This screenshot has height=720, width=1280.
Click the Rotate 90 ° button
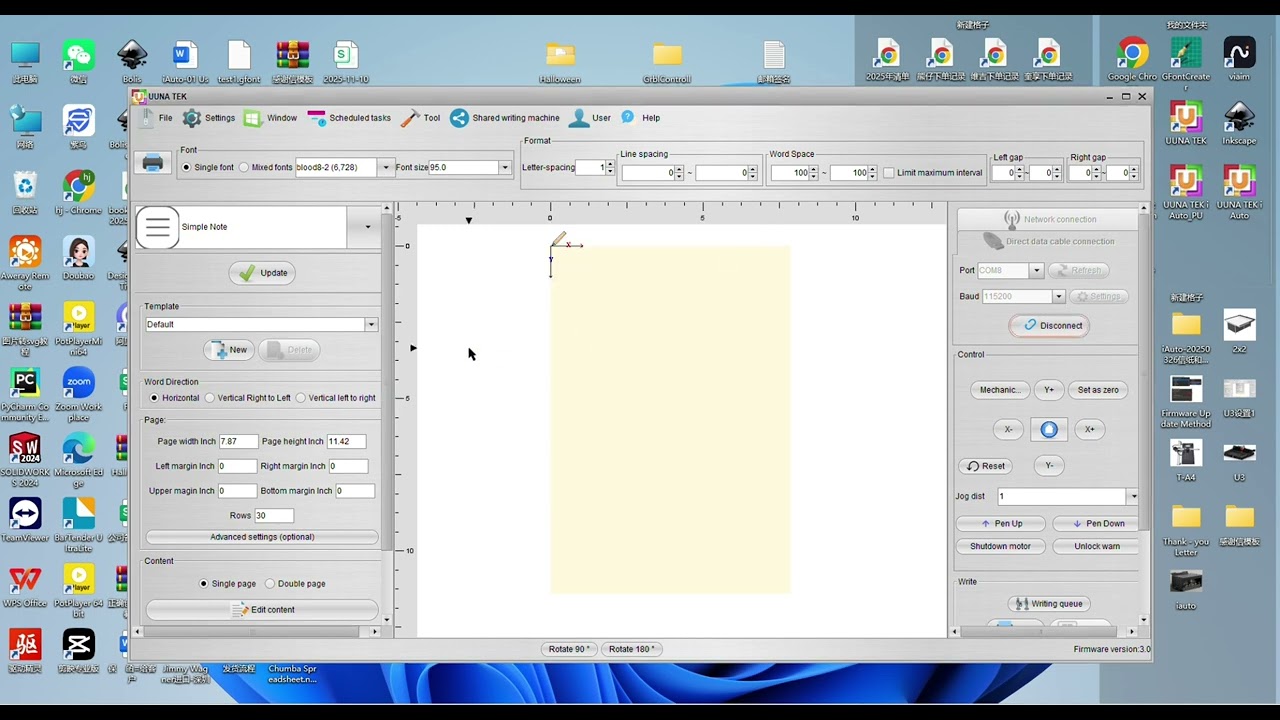click(570, 650)
